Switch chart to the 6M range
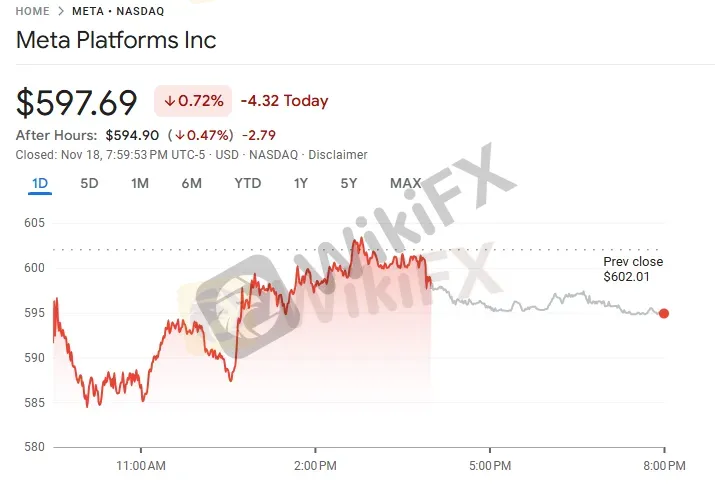Image resolution: width=715 pixels, height=488 pixels. point(191,183)
